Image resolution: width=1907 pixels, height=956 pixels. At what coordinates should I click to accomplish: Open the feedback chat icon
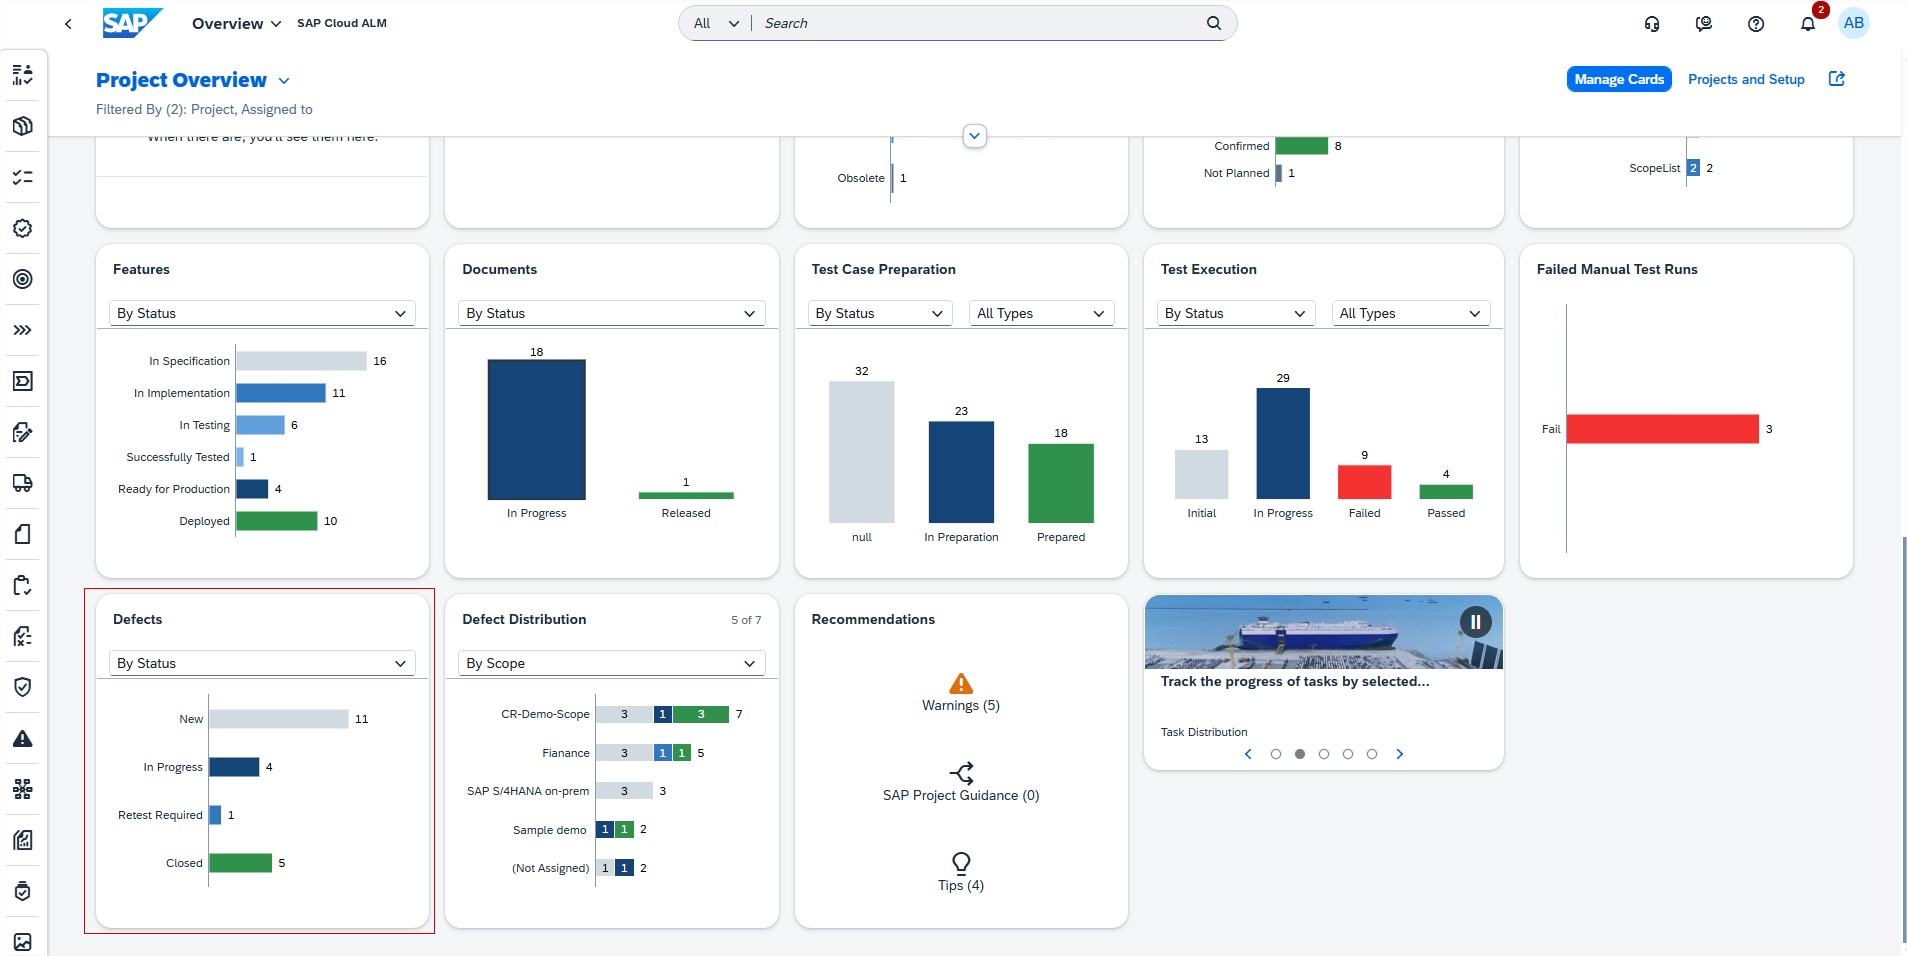point(1703,24)
